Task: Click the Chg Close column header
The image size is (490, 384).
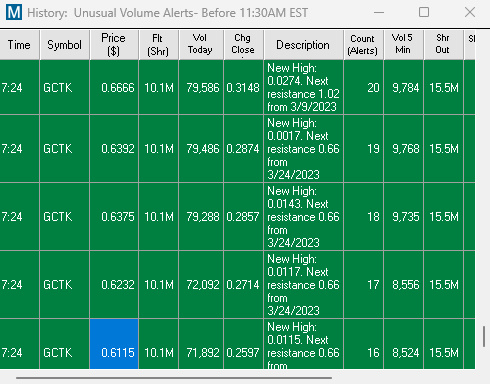Action: click(x=243, y=45)
